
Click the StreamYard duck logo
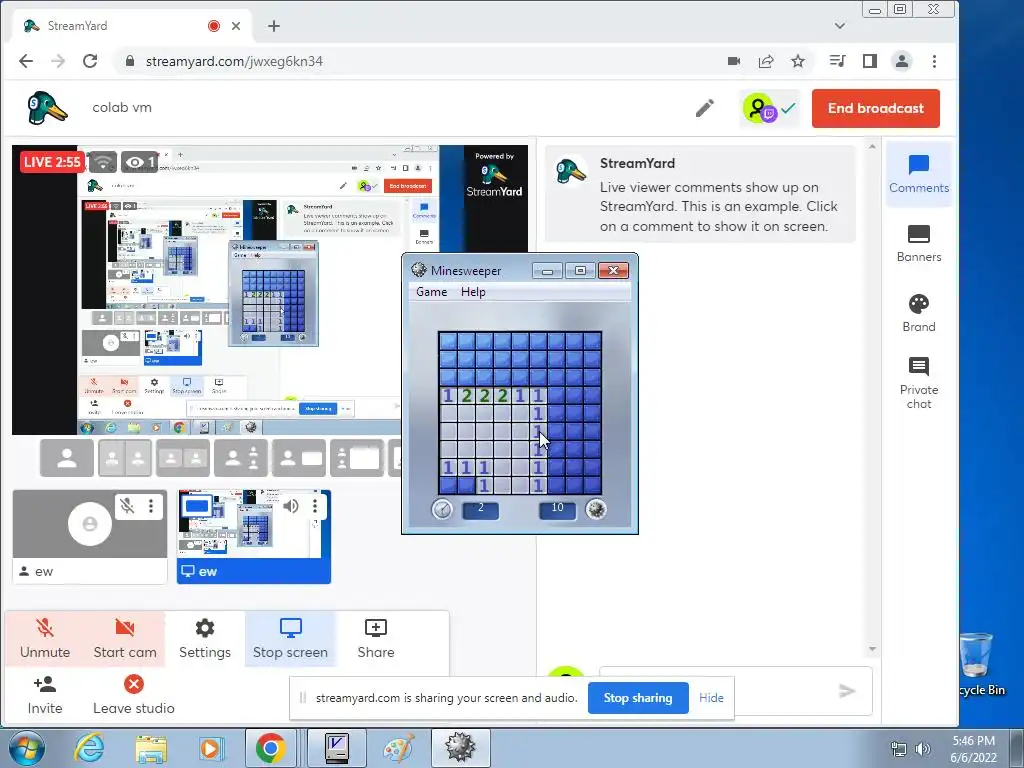pos(46,108)
